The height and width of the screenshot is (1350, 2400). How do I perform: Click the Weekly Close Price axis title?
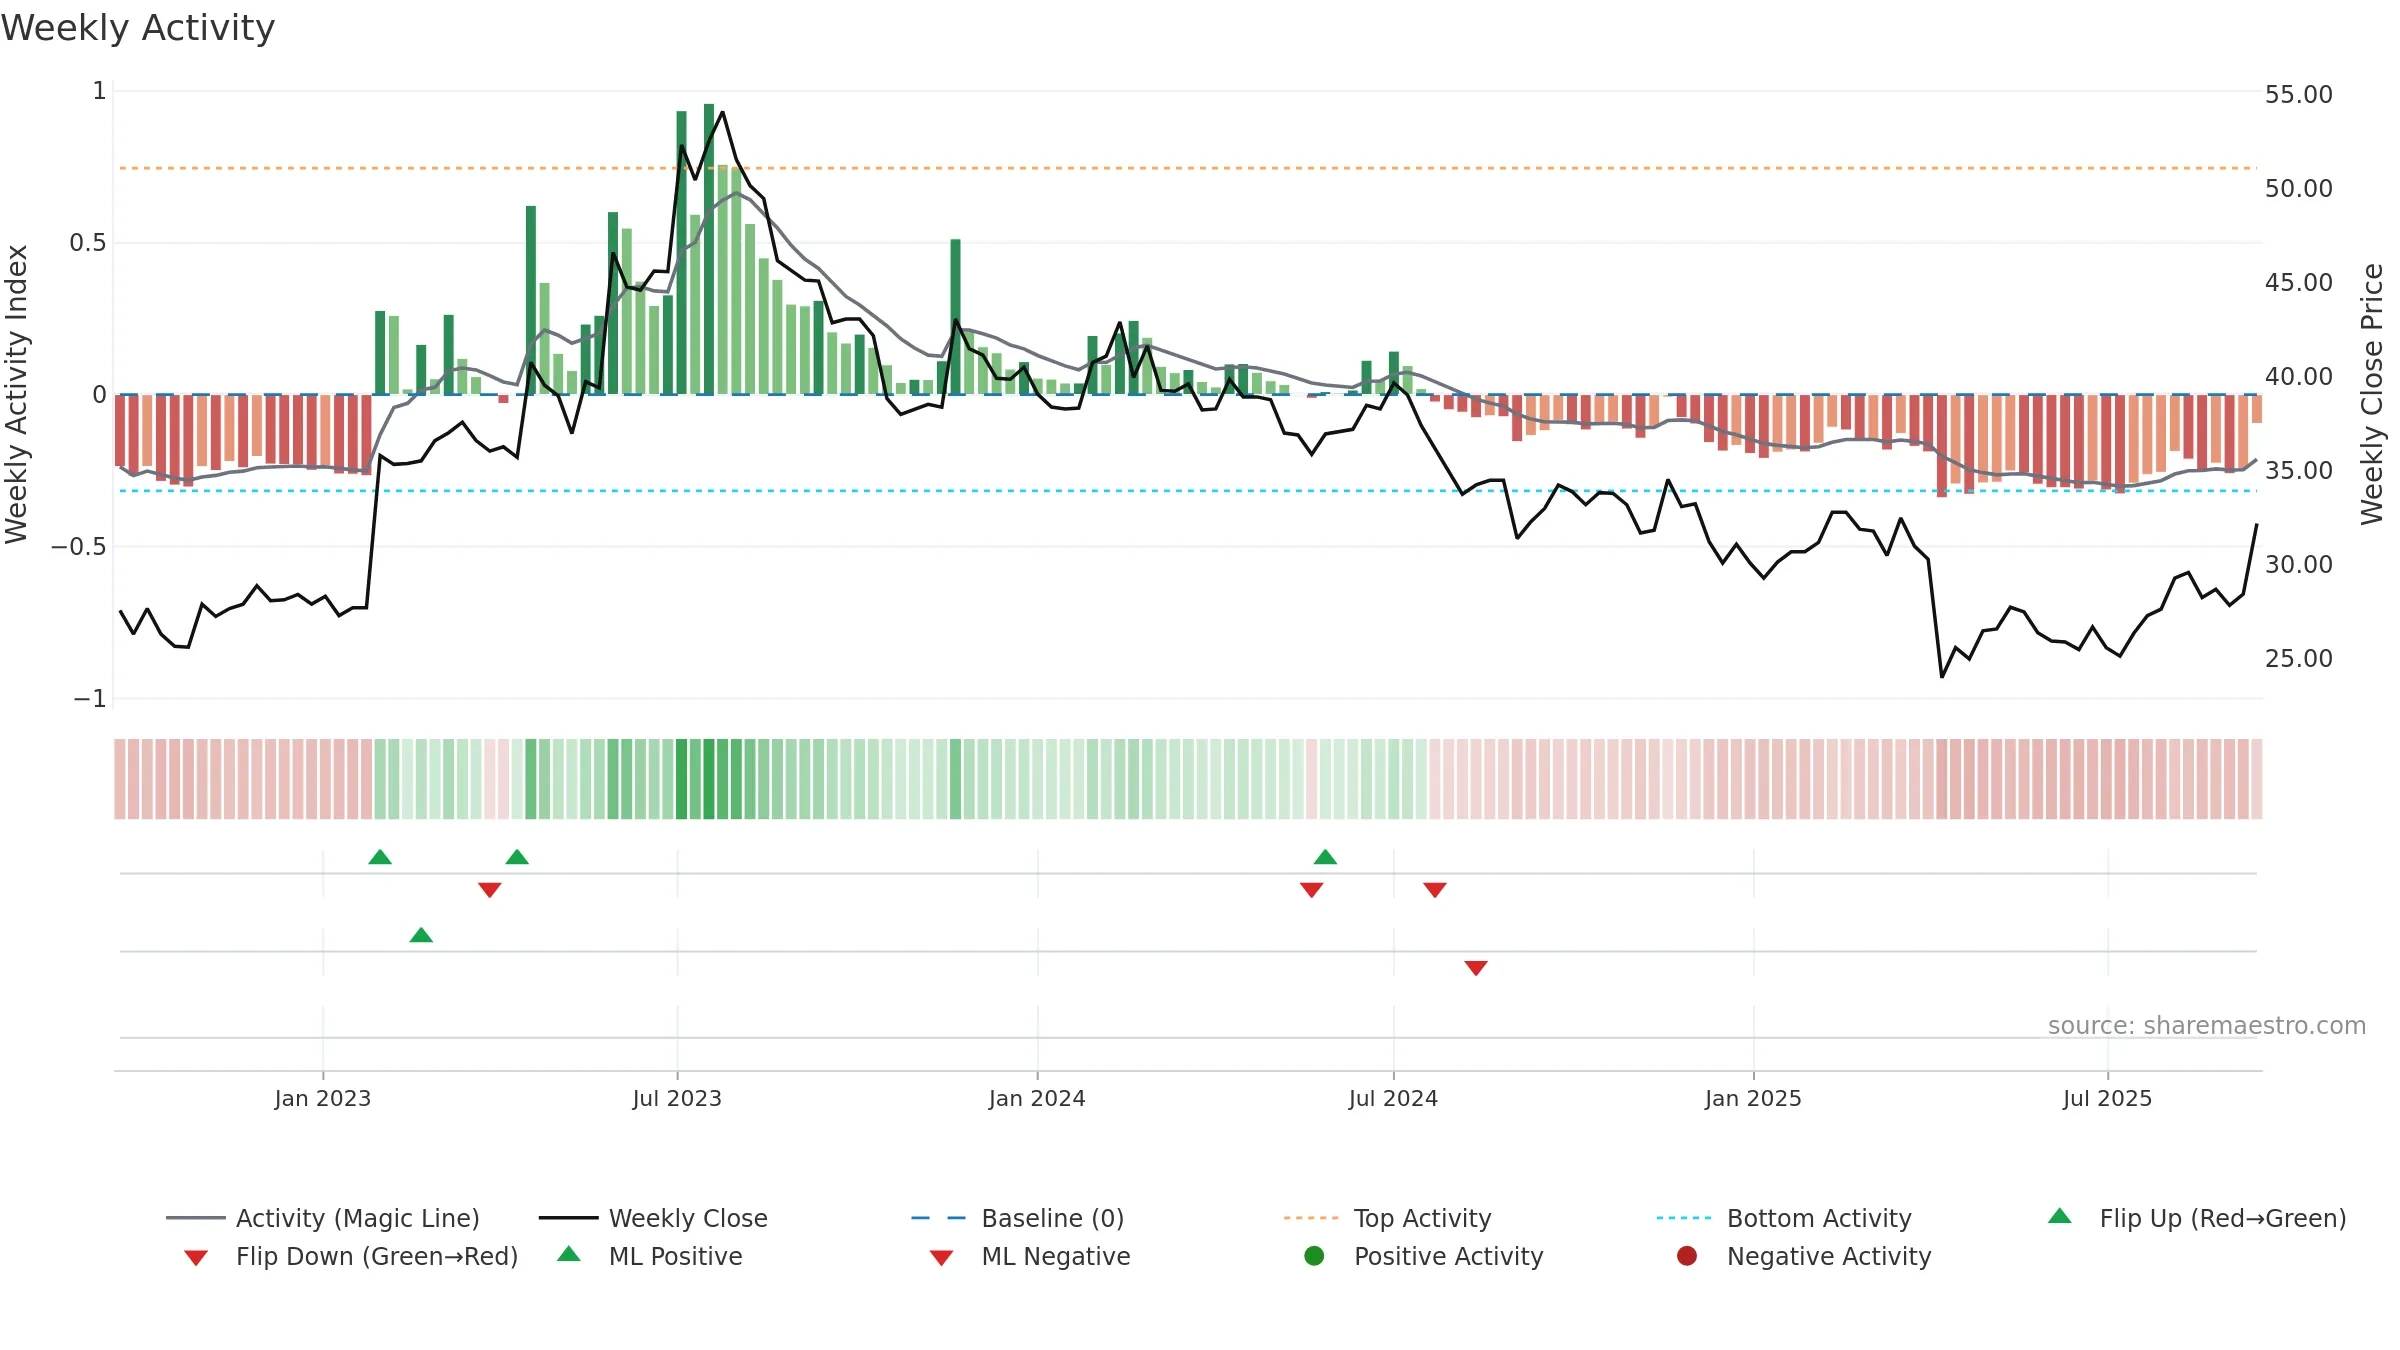click(2372, 395)
